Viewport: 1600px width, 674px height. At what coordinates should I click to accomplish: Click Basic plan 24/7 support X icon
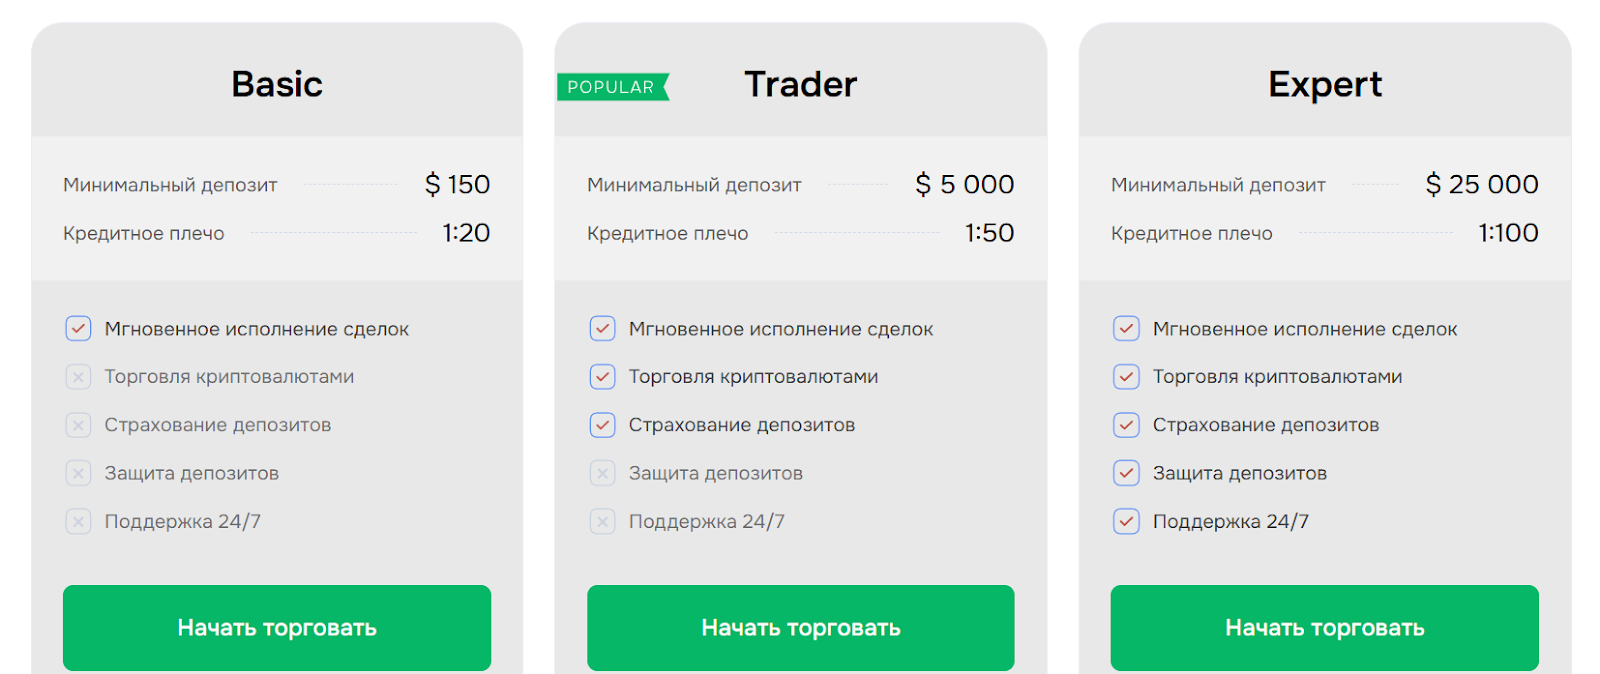point(78,521)
